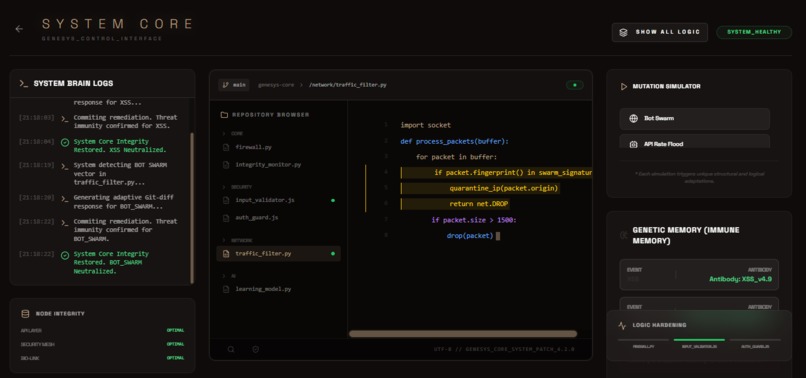The height and width of the screenshot is (378, 806).
Task: Run the API Rate Flood simulation
Action: pos(694,142)
